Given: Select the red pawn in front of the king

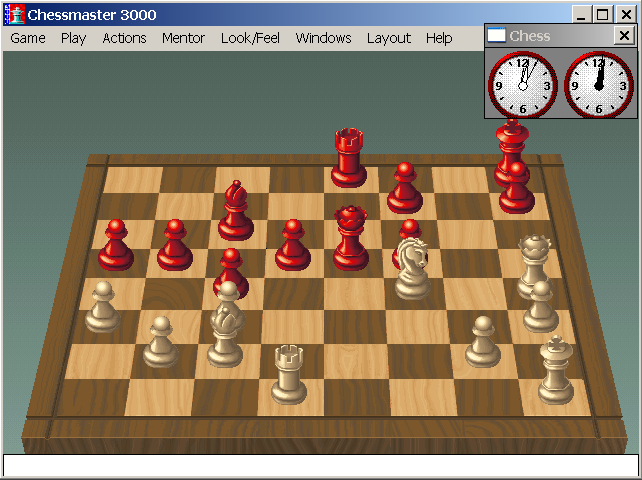Looking at the screenshot, I should (517, 188).
